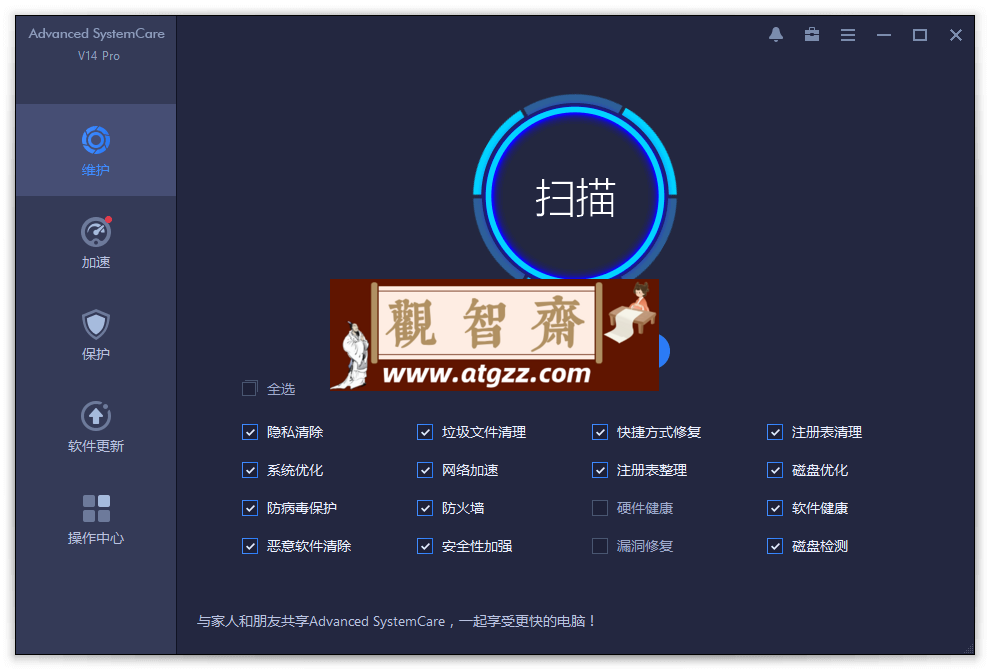This screenshot has width=990, height=670.
Task: Select the 保护 sidebar label
Action: 96,354
